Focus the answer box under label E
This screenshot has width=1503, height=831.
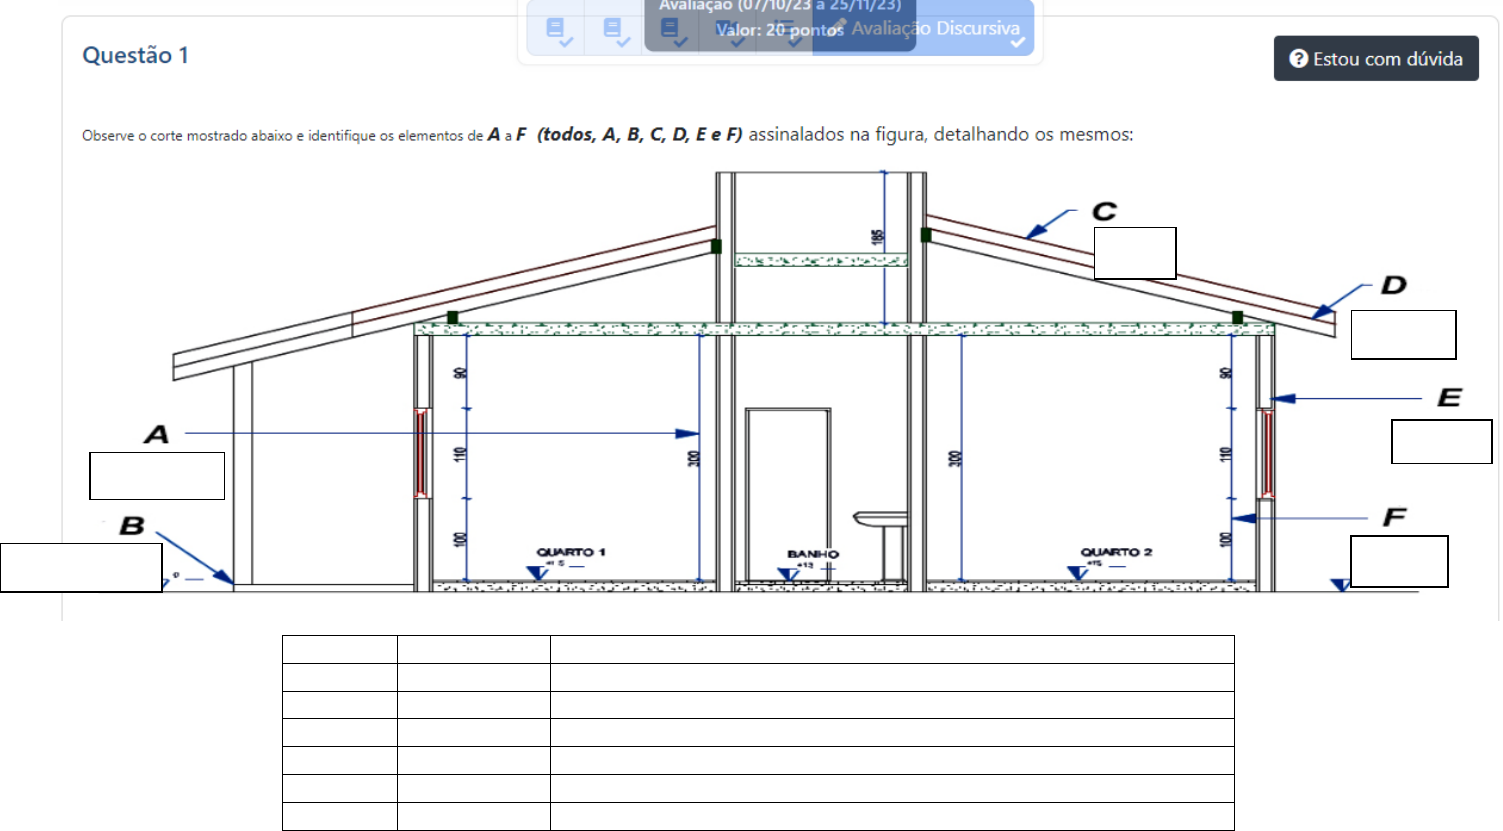coord(1441,442)
